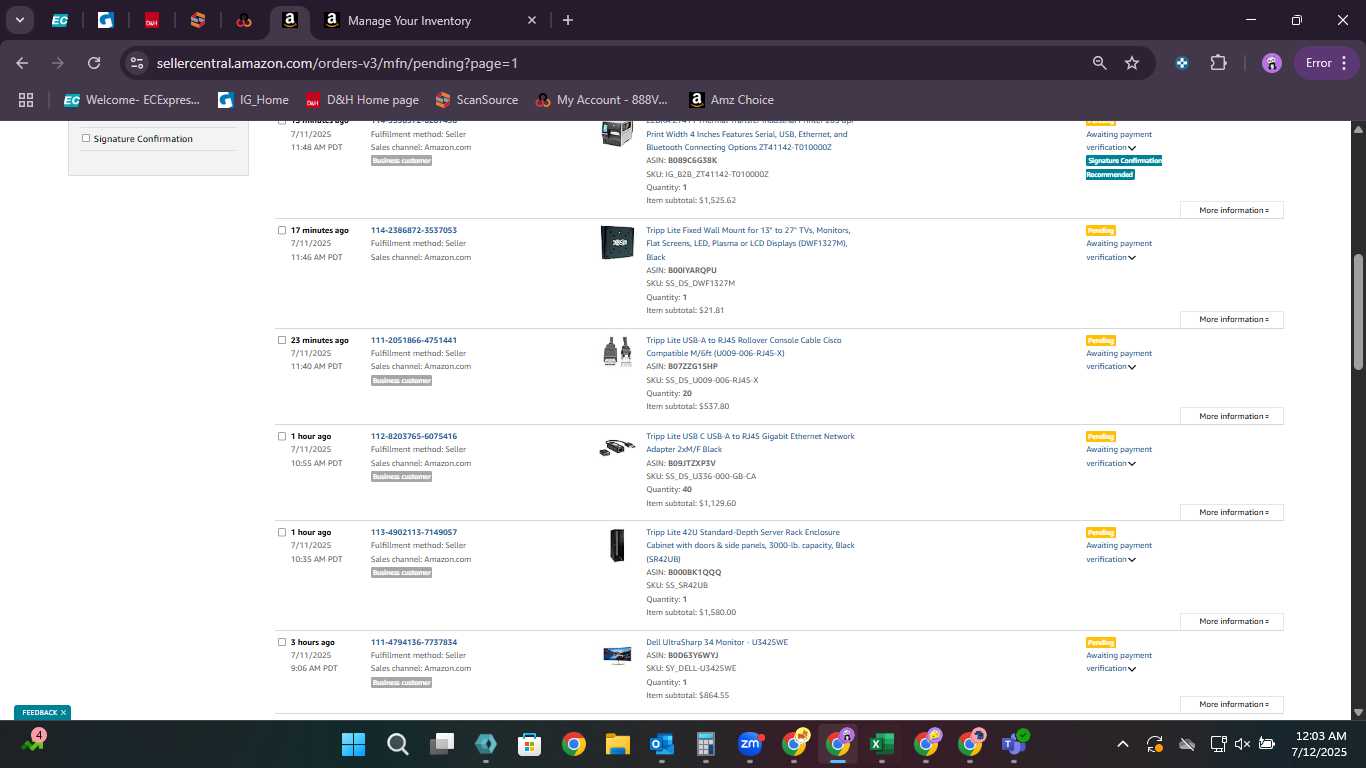Open the blue extension icon in toolbar
Viewport: 1366px width, 768px height.
click(1182, 63)
